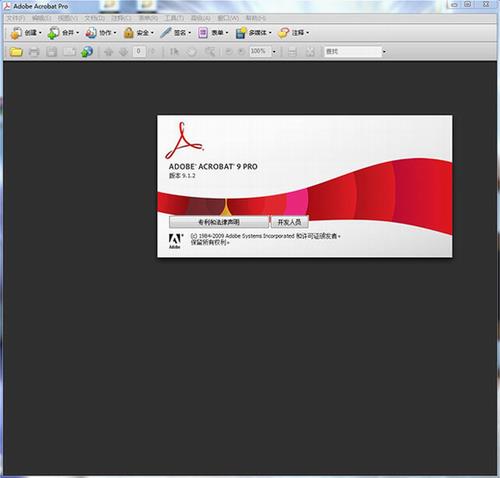Open the 帮助(H) Help menu

tap(256, 18)
